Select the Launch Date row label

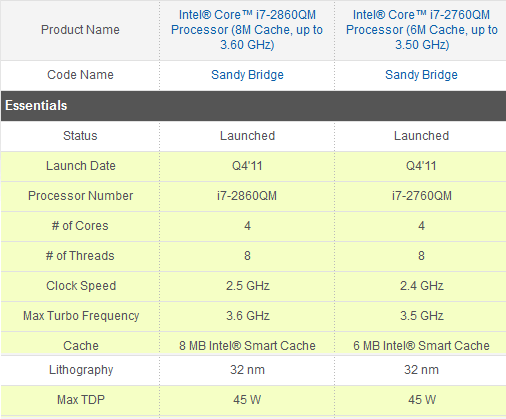pyautogui.click(x=81, y=166)
